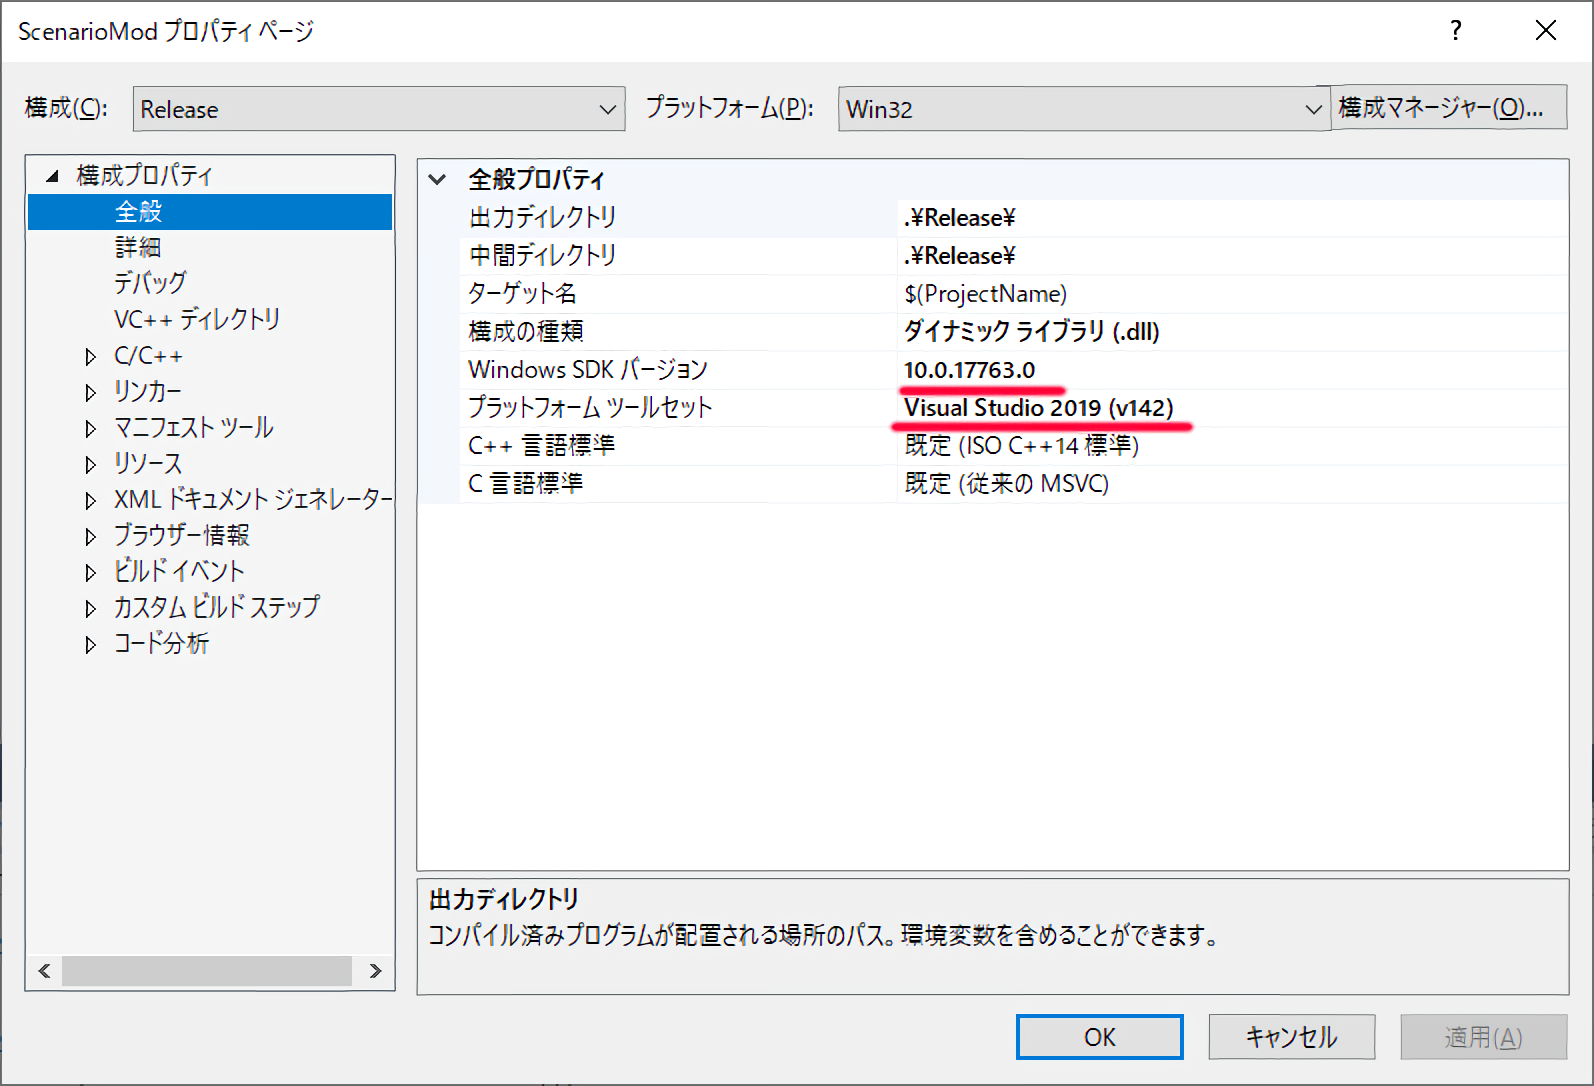Open the プラットフォーム Win32 dropdown
1594x1086 pixels.
coord(1083,109)
